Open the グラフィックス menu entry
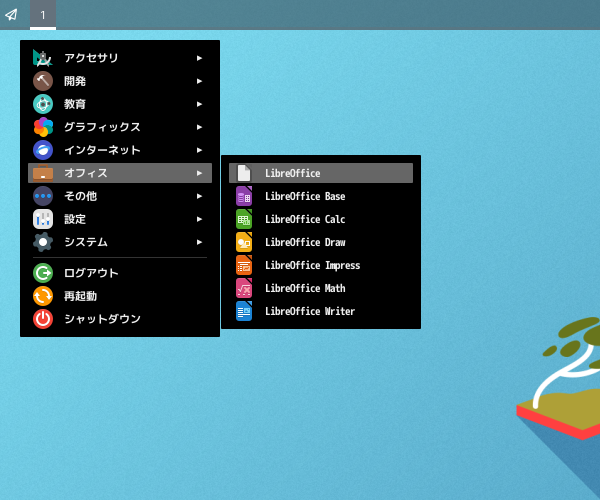600x500 pixels. pos(120,127)
